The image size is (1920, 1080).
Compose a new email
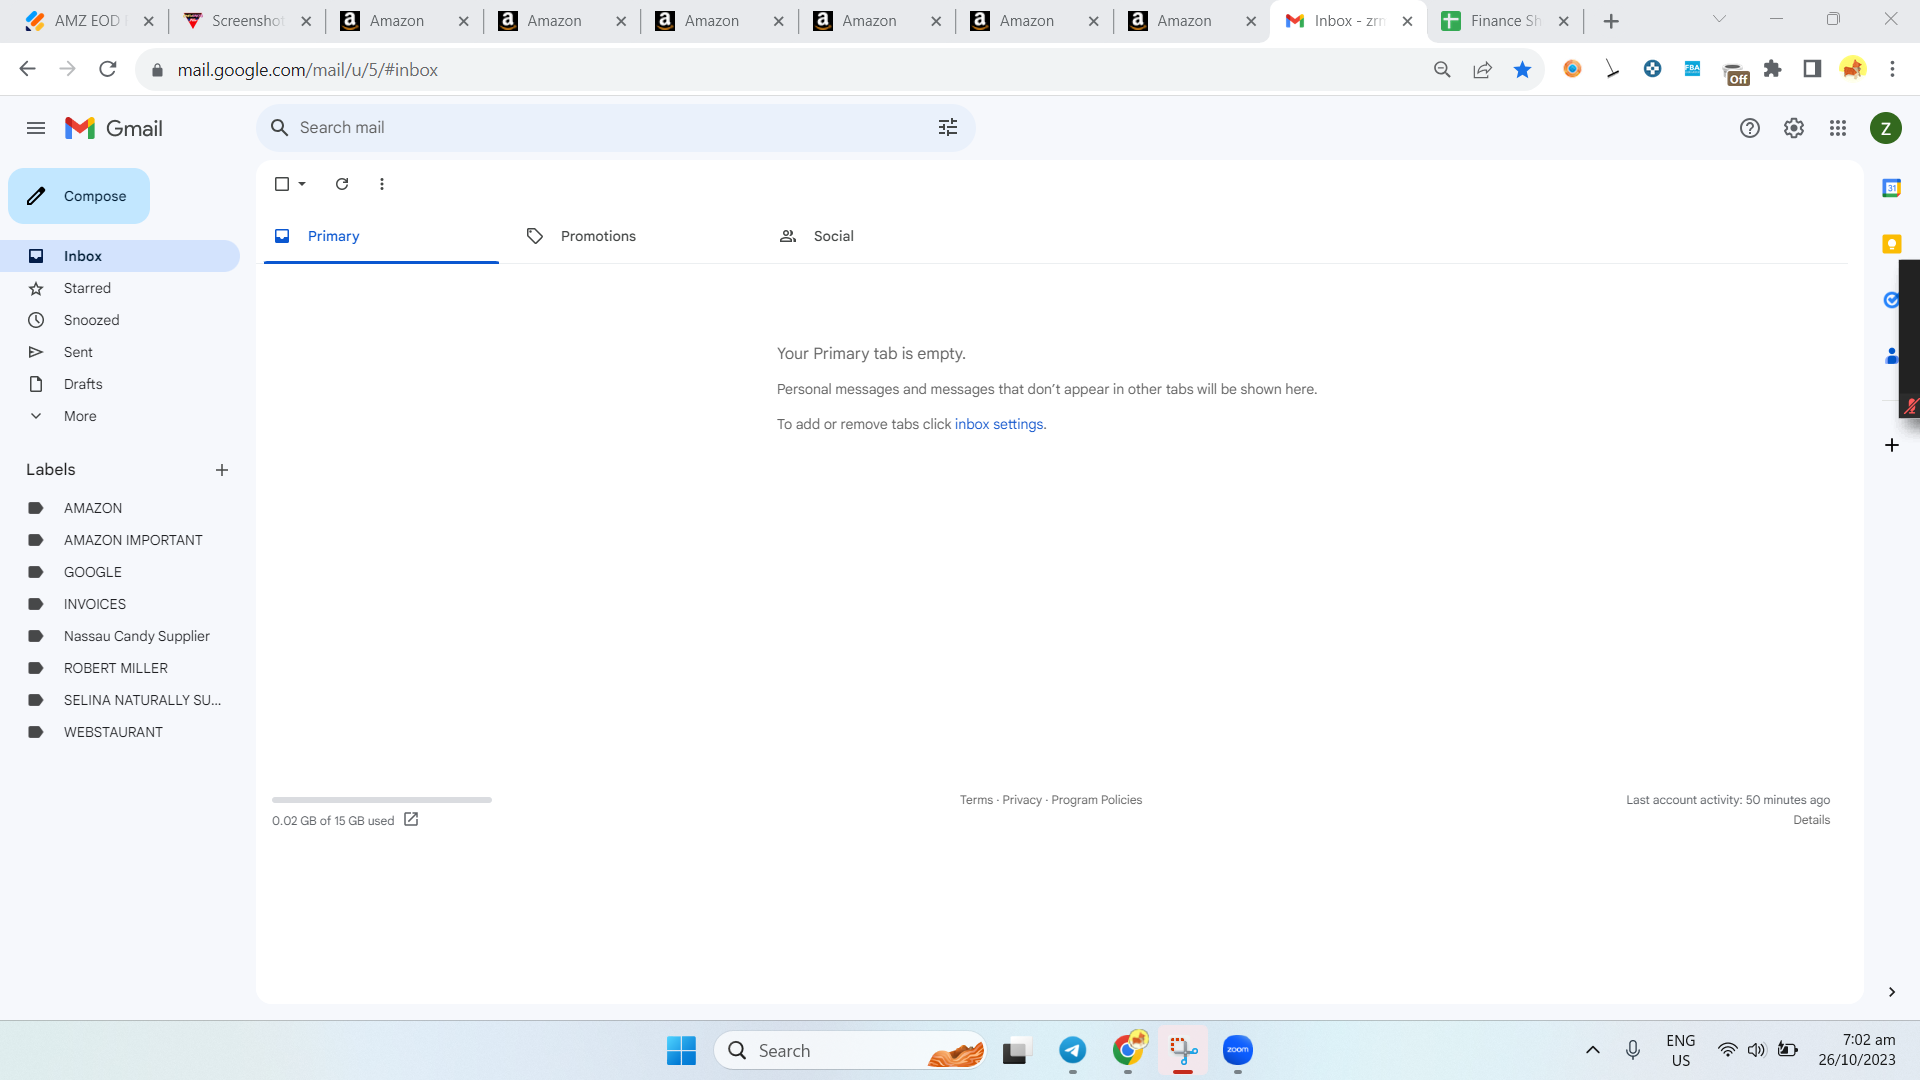(79, 196)
